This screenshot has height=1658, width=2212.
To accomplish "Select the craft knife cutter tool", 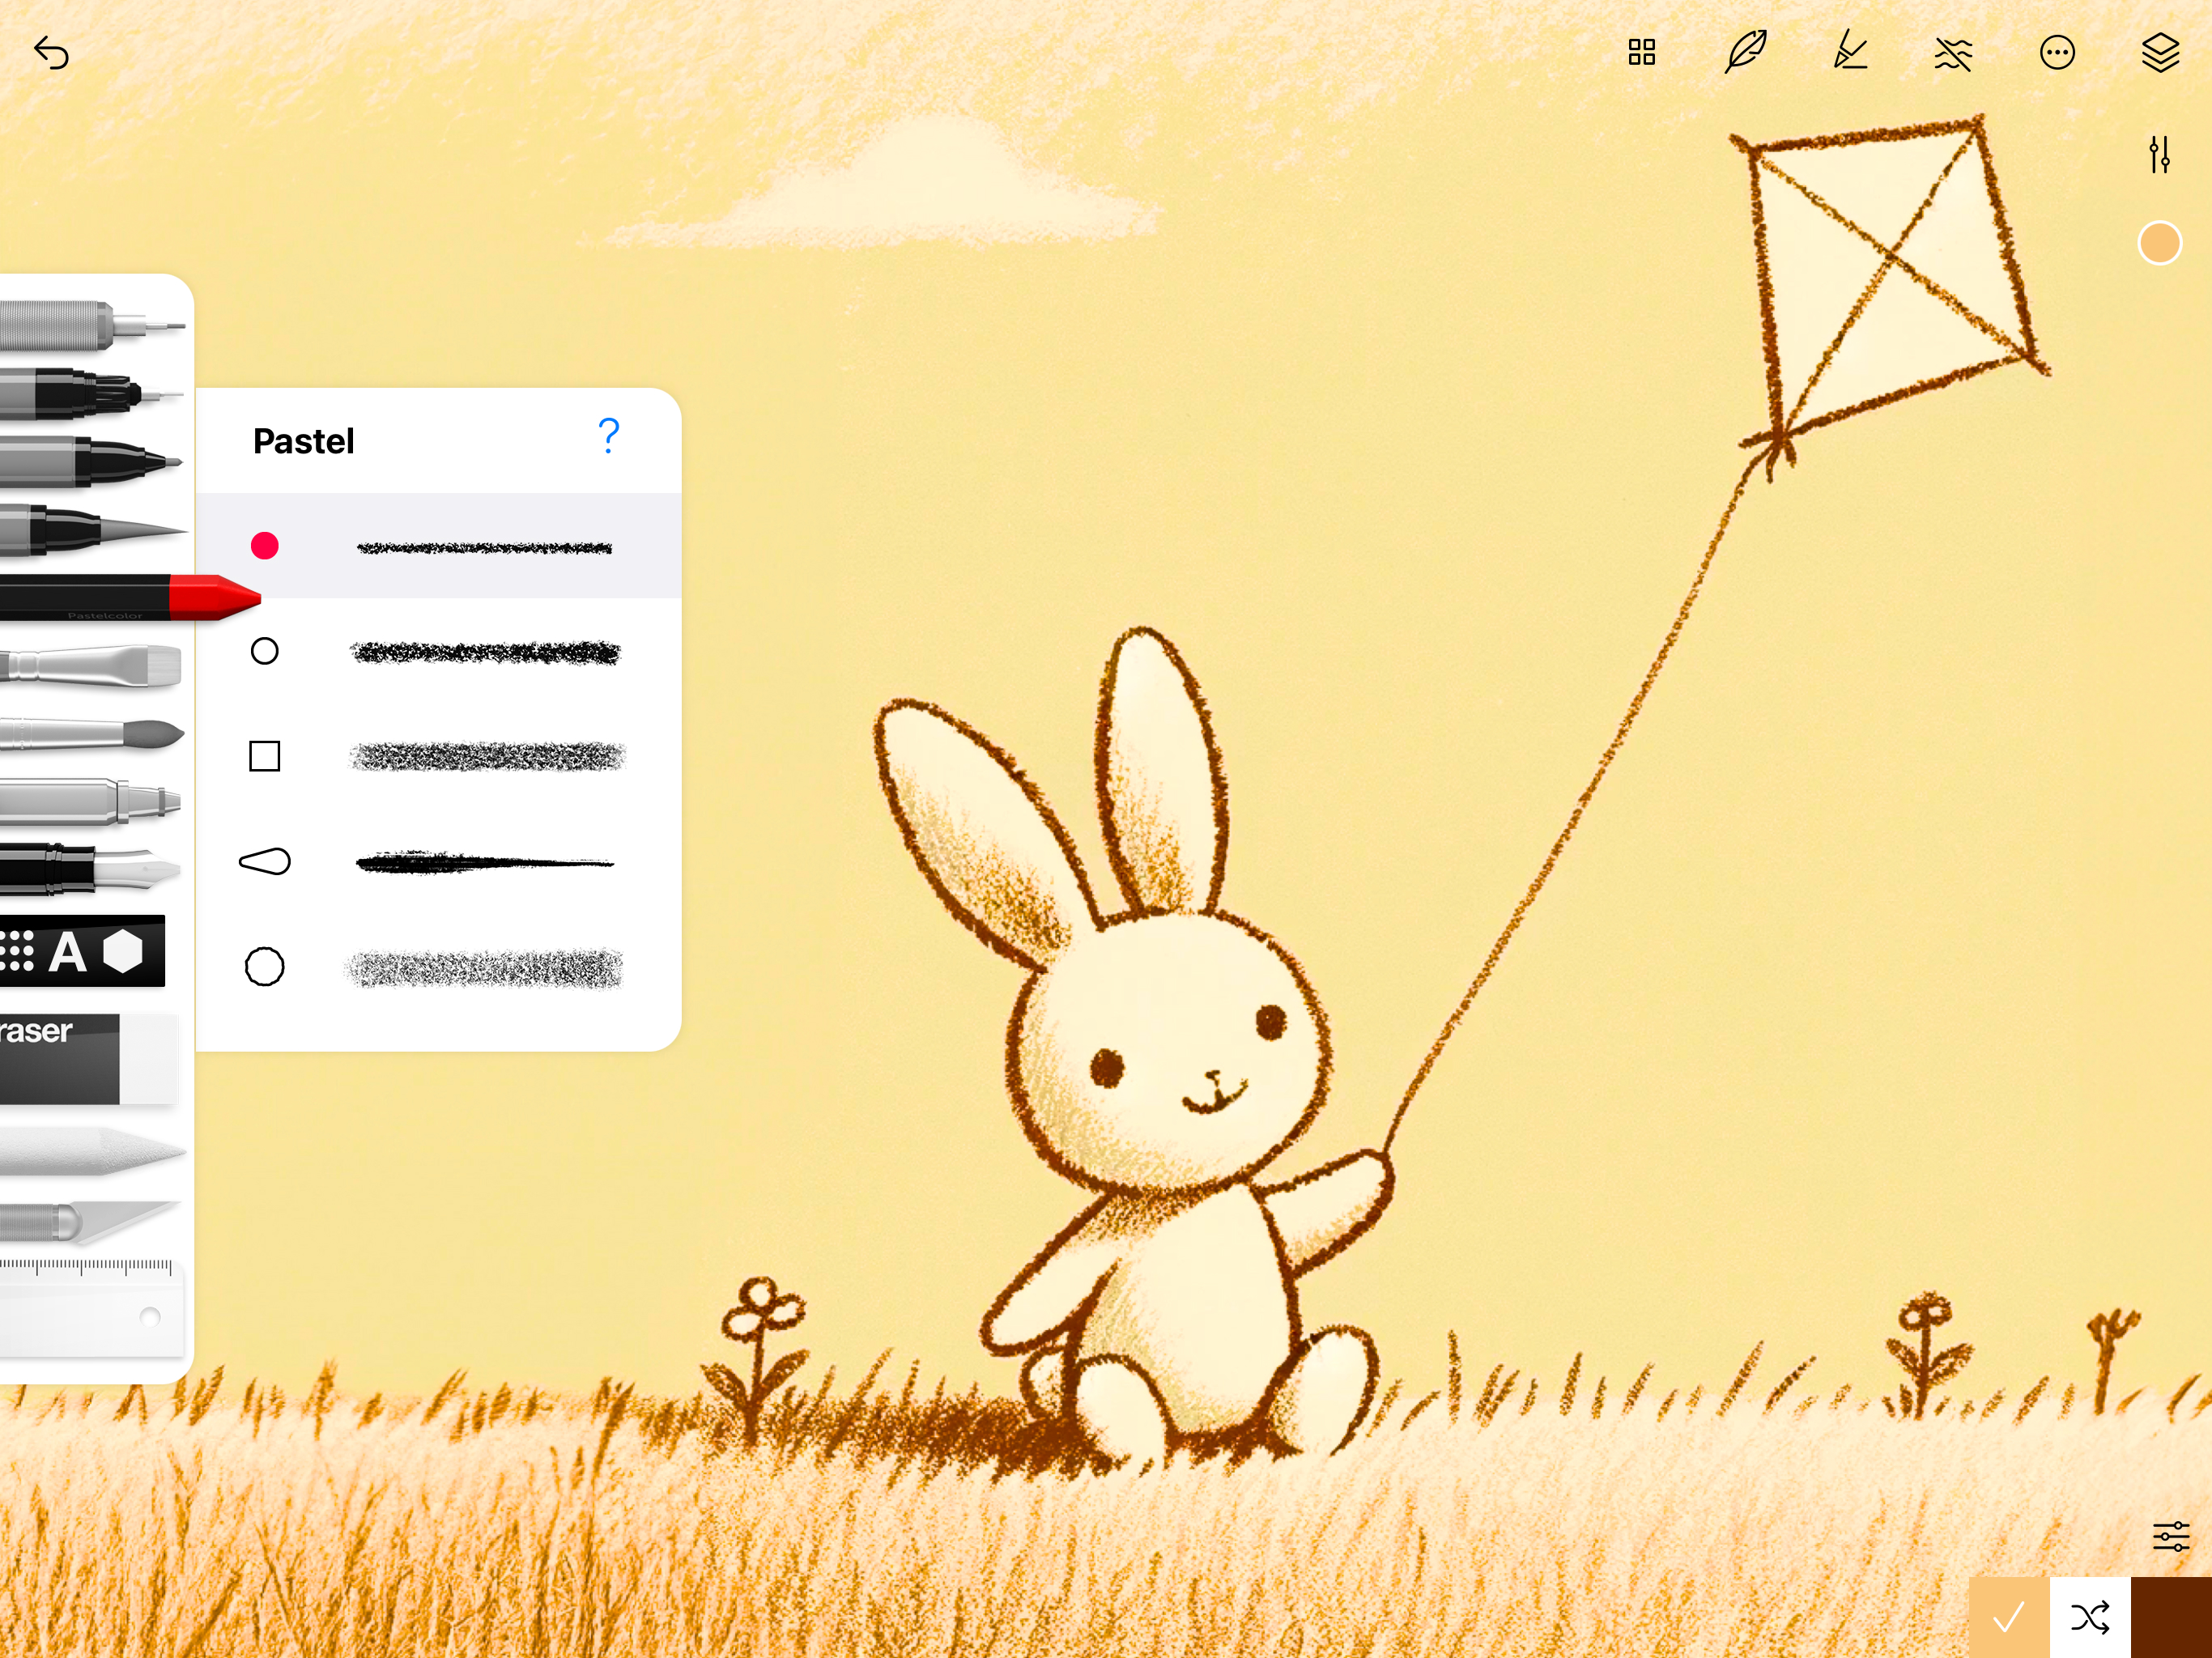I will coord(90,1221).
